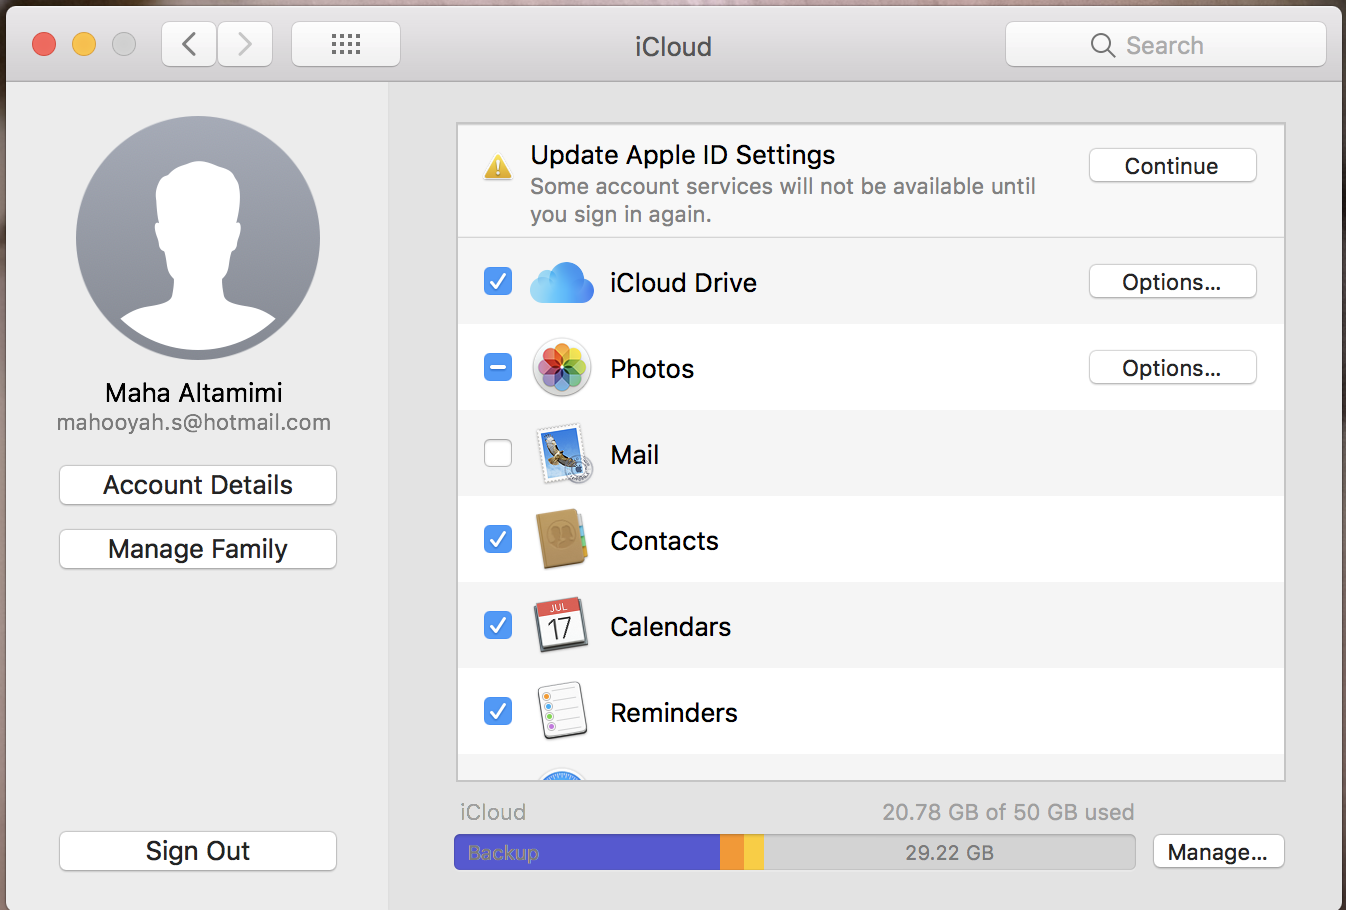
Task: Open Account Details
Action: pyautogui.click(x=198, y=485)
